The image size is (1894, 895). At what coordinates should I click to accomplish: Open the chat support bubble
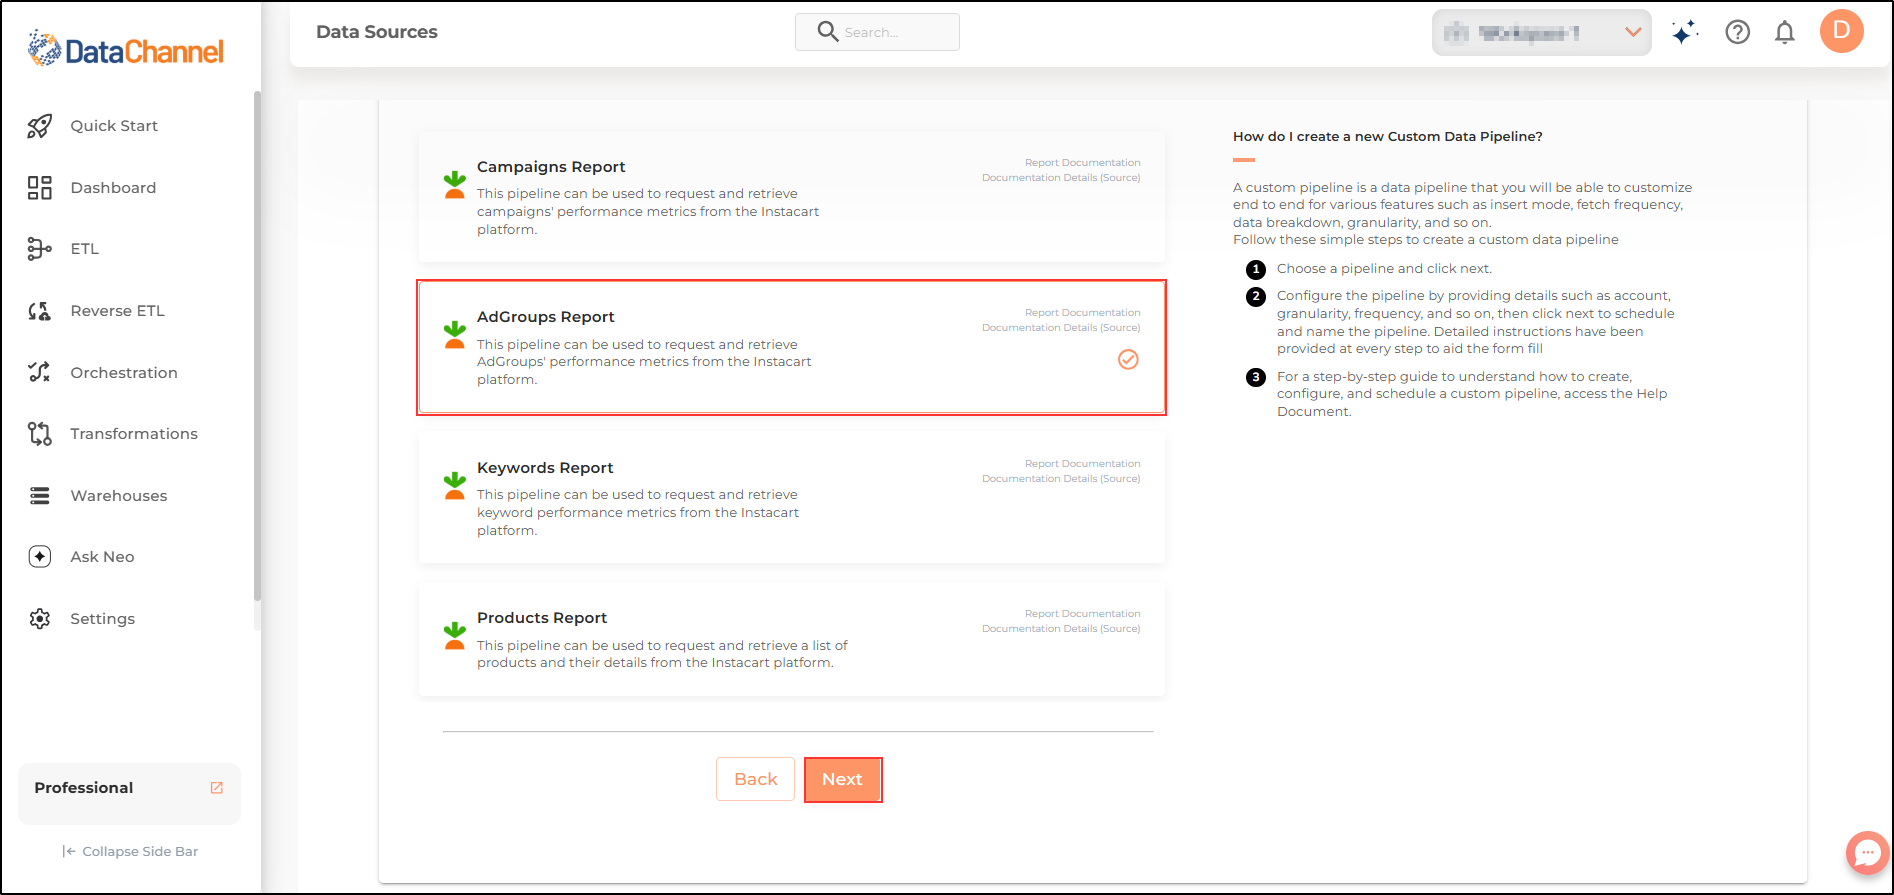point(1867,853)
